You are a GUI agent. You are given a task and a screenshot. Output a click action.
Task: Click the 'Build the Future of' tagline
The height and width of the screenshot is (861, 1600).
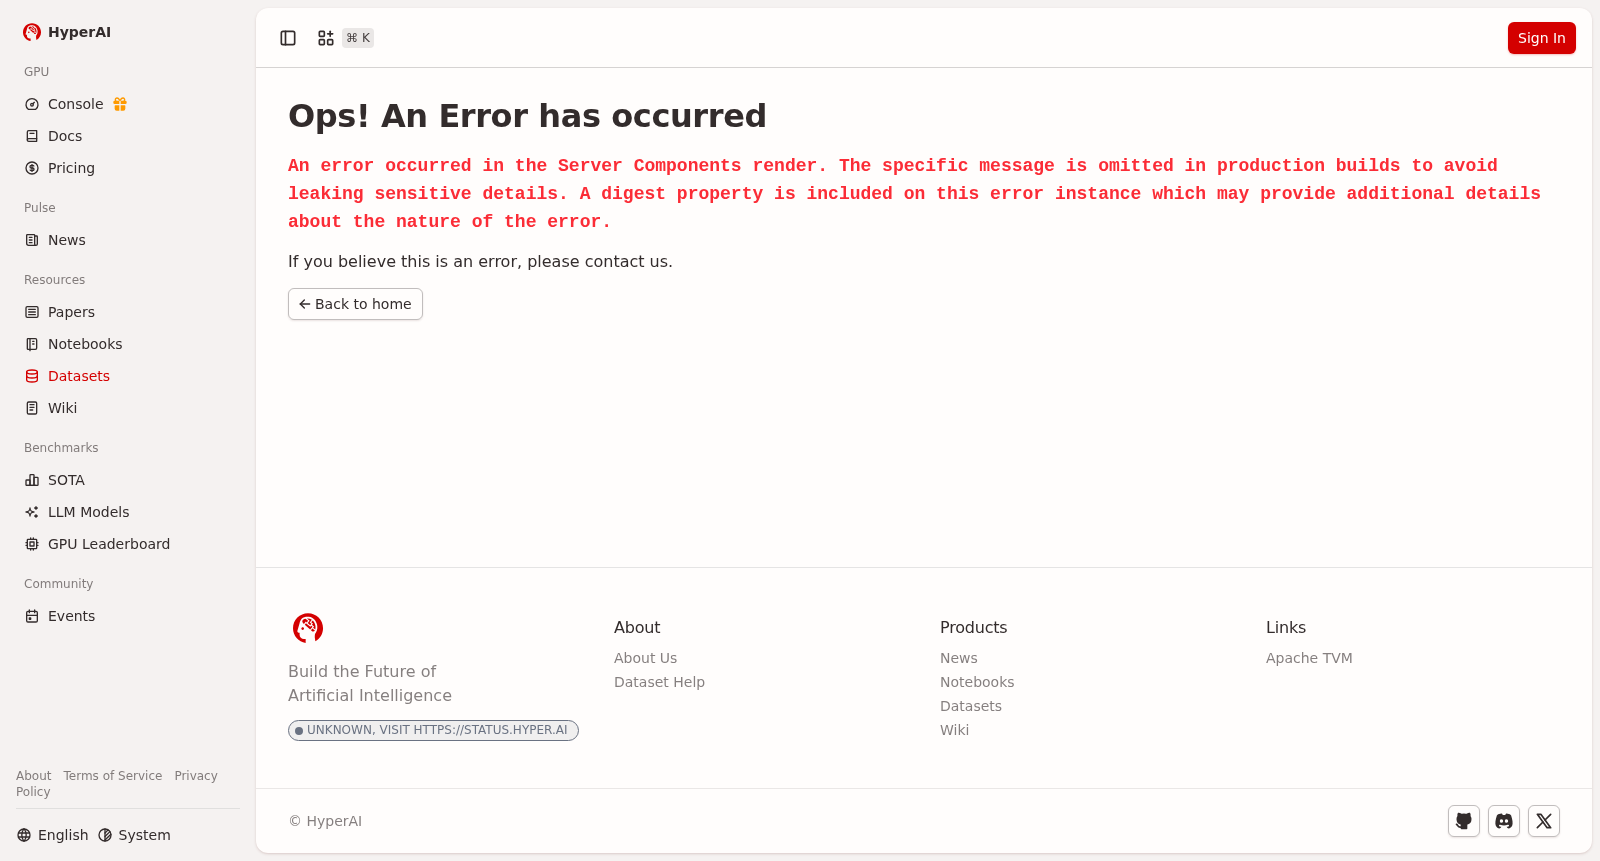pos(362,672)
